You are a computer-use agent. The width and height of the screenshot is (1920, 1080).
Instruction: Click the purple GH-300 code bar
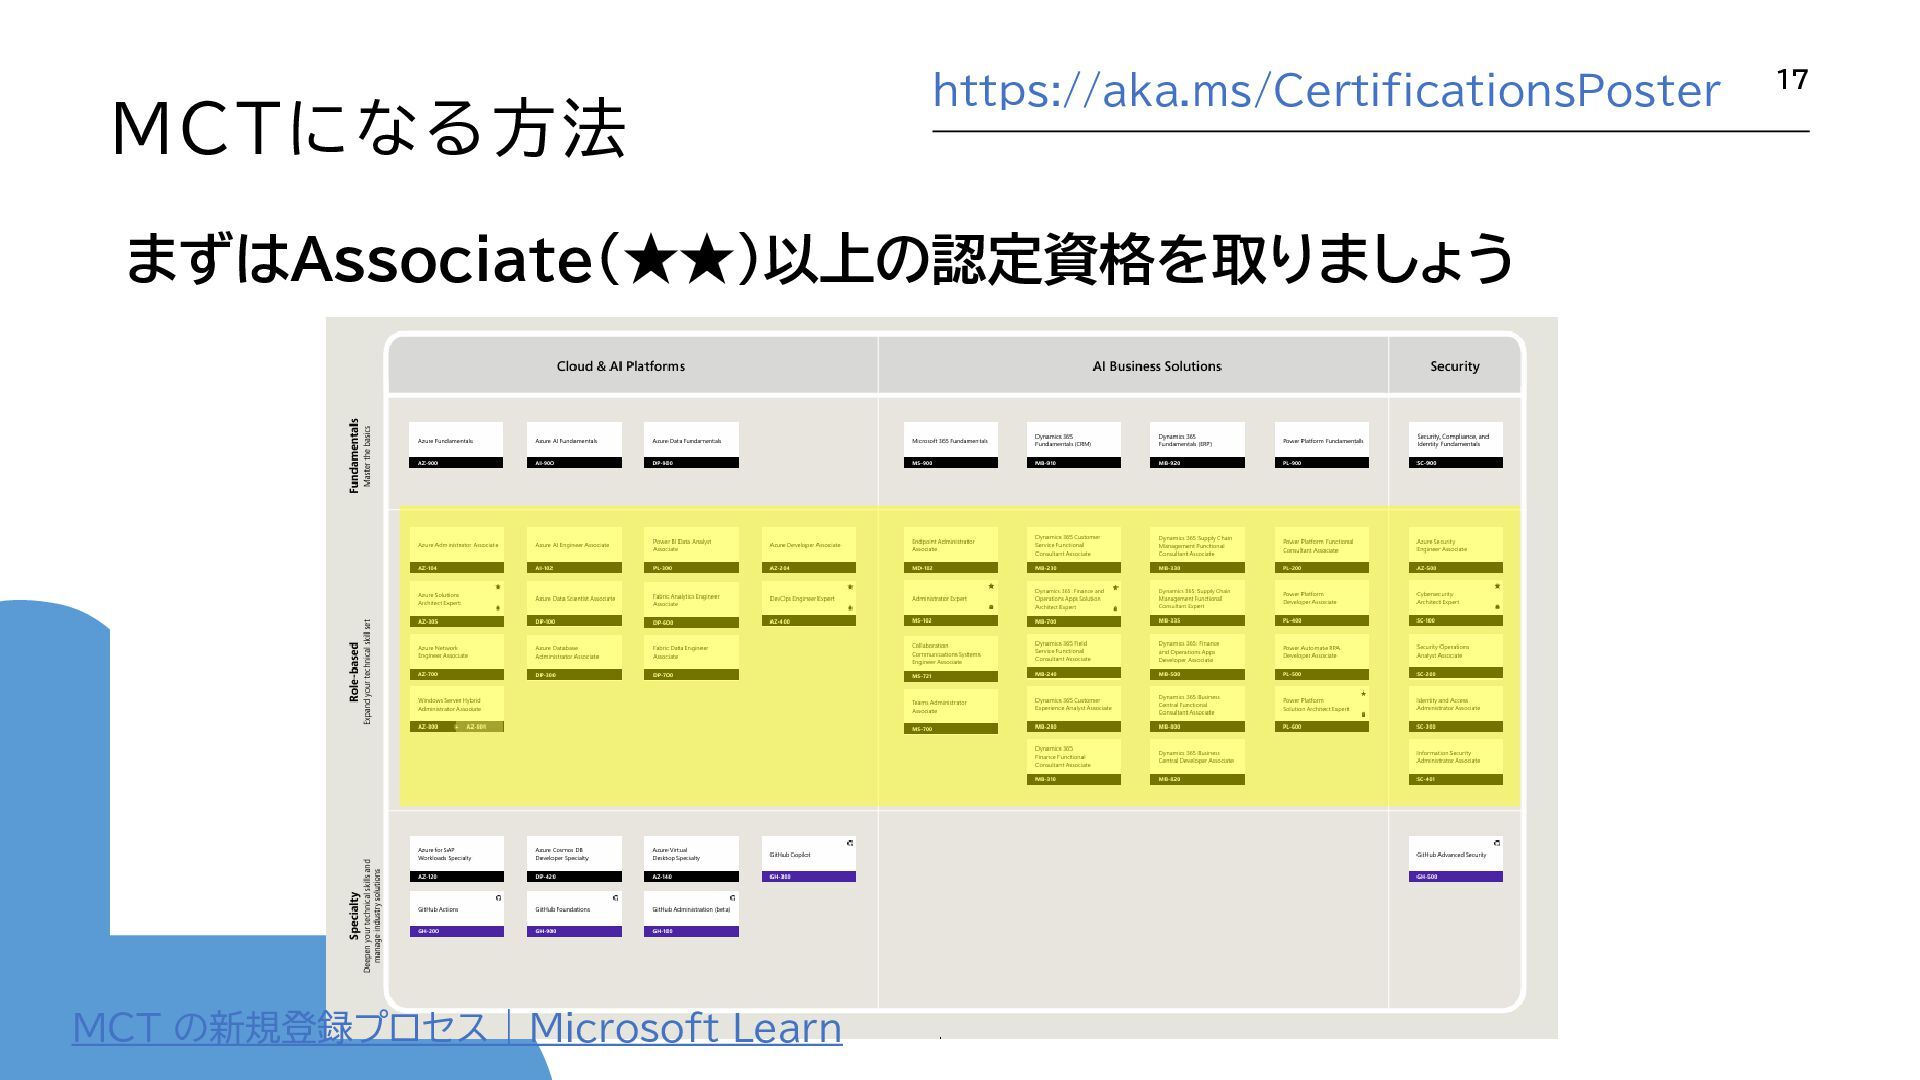point(808,877)
